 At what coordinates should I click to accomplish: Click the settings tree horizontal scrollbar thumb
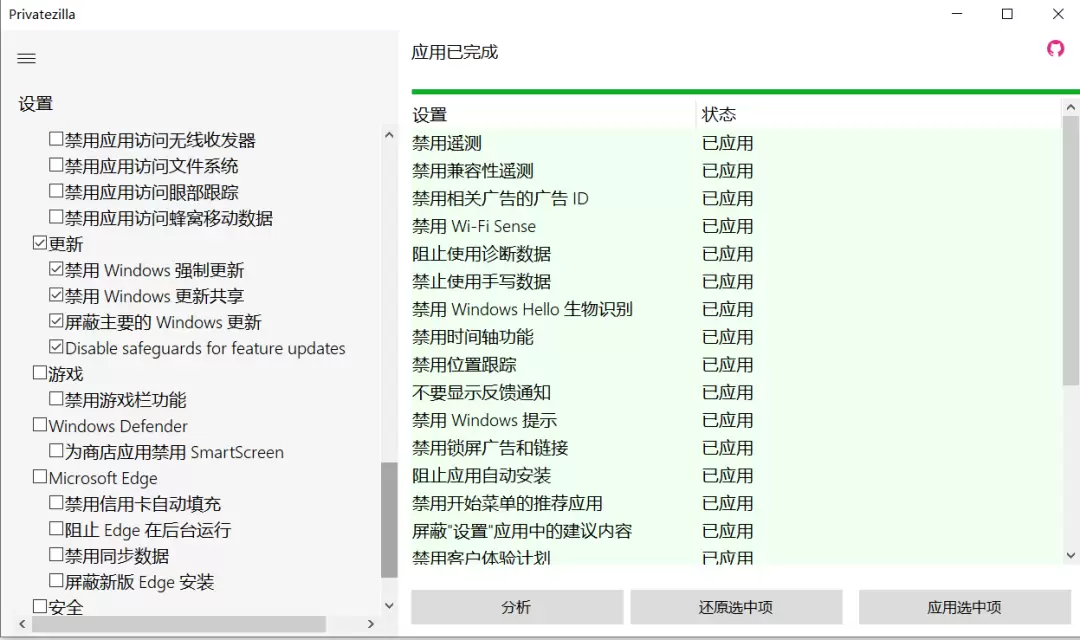(179, 624)
